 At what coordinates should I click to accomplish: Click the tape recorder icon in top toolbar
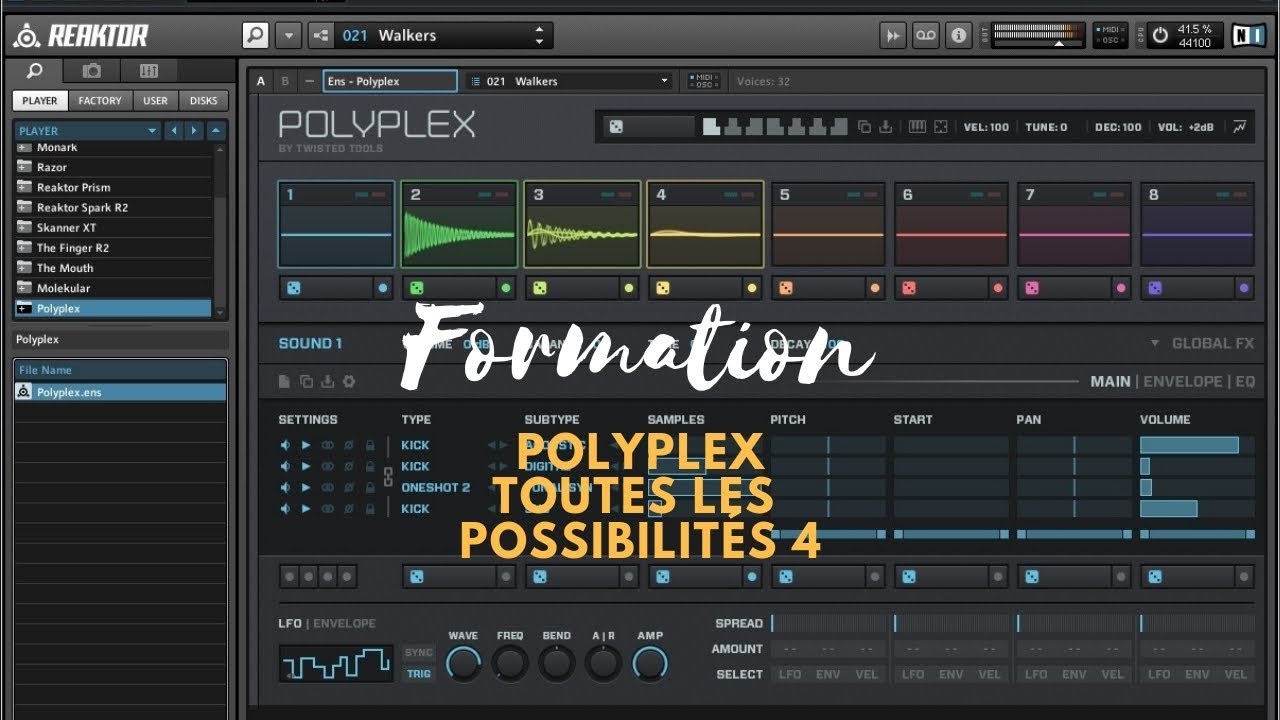point(926,36)
